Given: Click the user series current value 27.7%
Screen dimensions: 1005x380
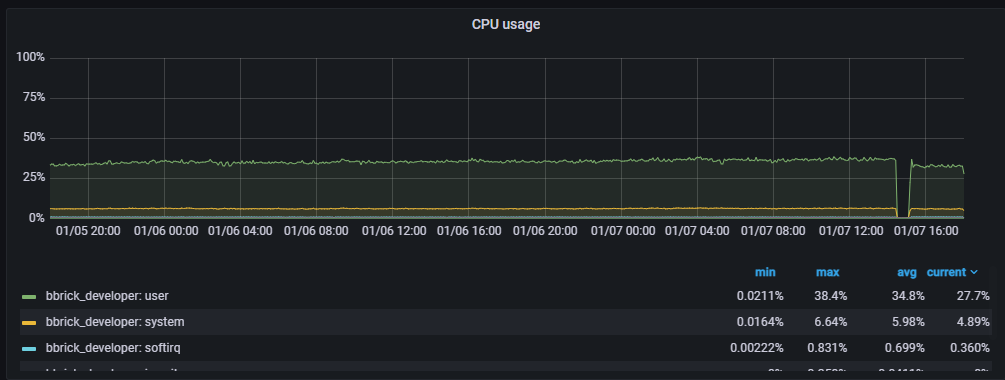Looking at the screenshot, I should pyautogui.click(x=974, y=297).
